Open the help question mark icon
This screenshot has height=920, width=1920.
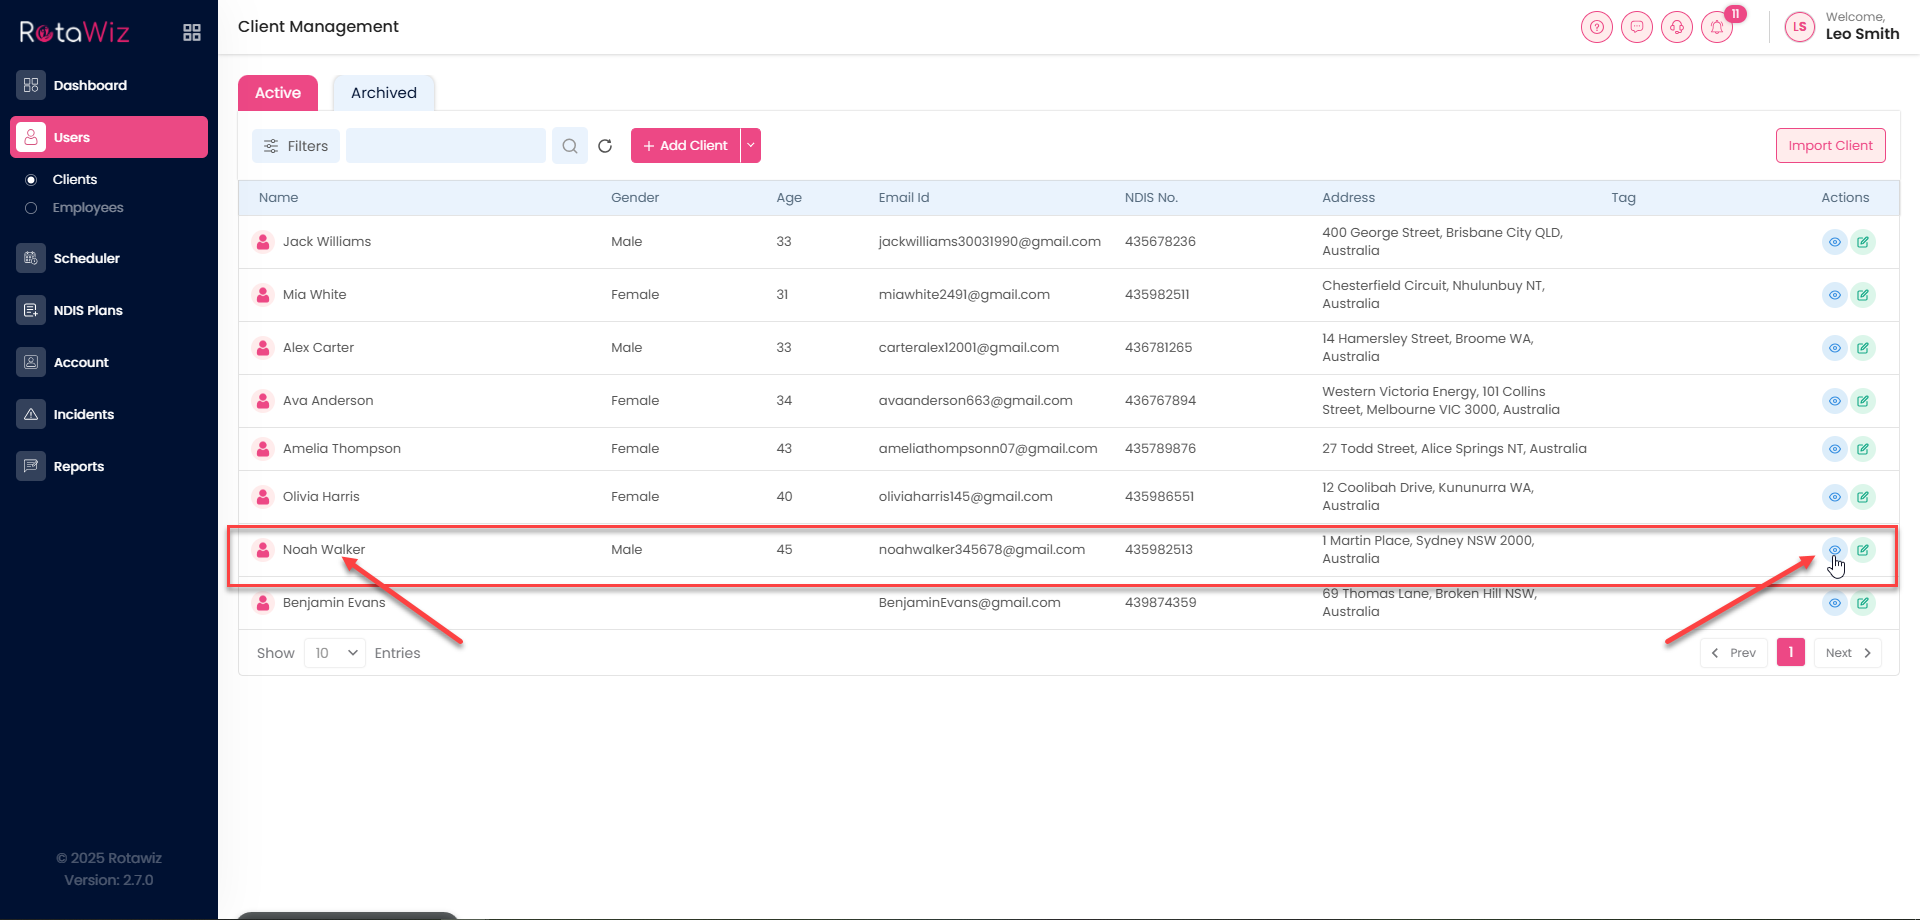pyautogui.click(x=1597, y=27)
